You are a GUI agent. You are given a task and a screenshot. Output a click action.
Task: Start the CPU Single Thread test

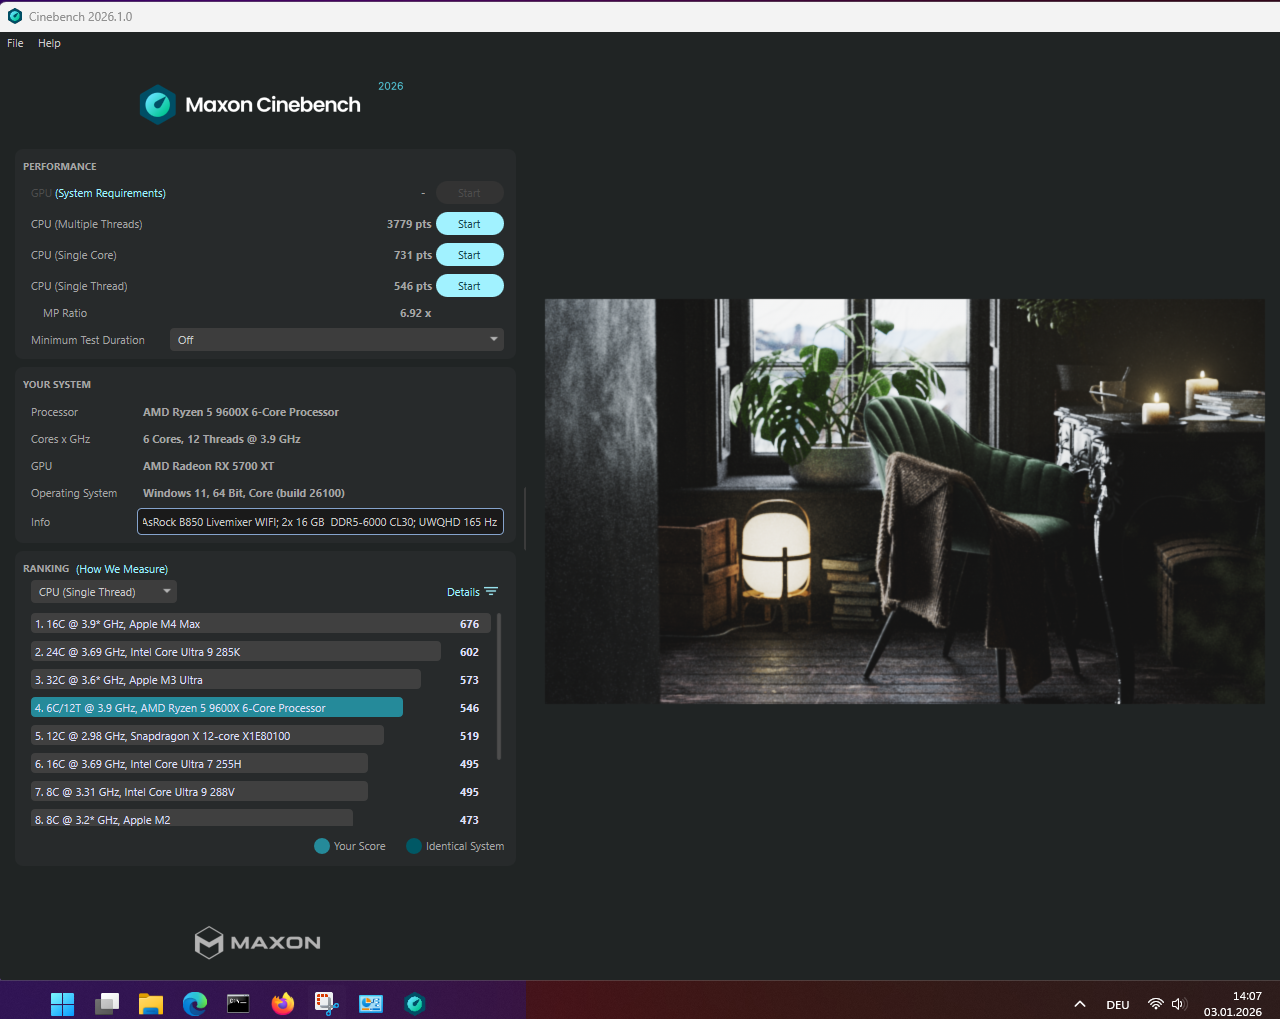pyautogui.click(x=469, y=286)
